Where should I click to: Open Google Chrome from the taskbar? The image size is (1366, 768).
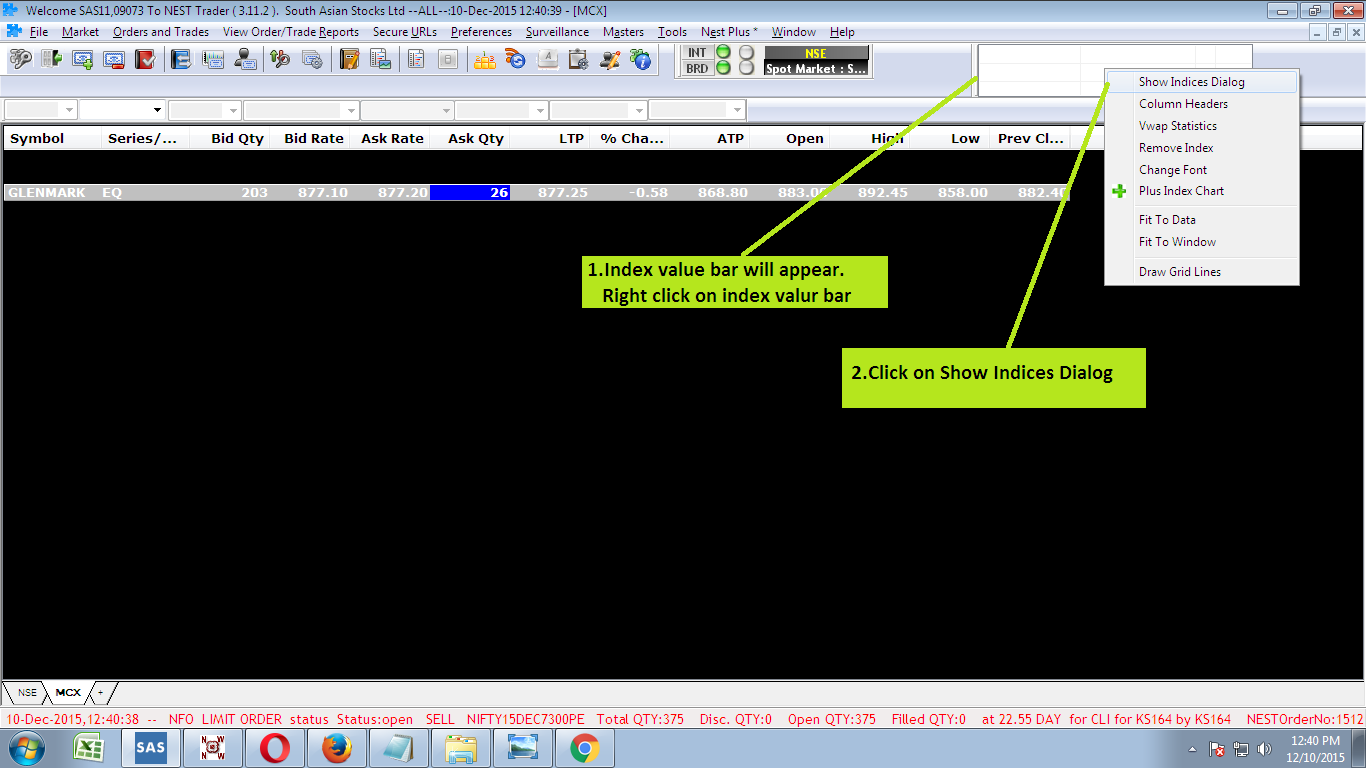coord(585,748)
